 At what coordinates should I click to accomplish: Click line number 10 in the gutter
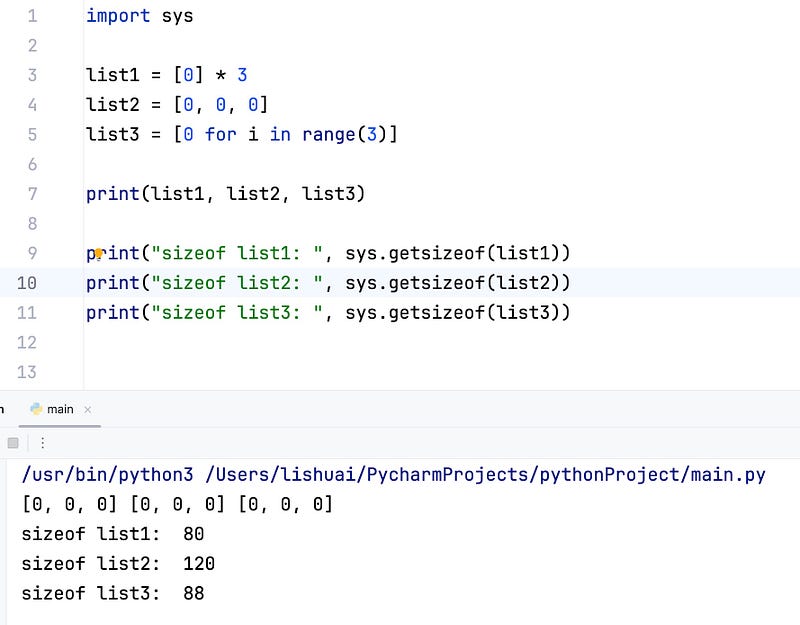(x=27, y=283)
